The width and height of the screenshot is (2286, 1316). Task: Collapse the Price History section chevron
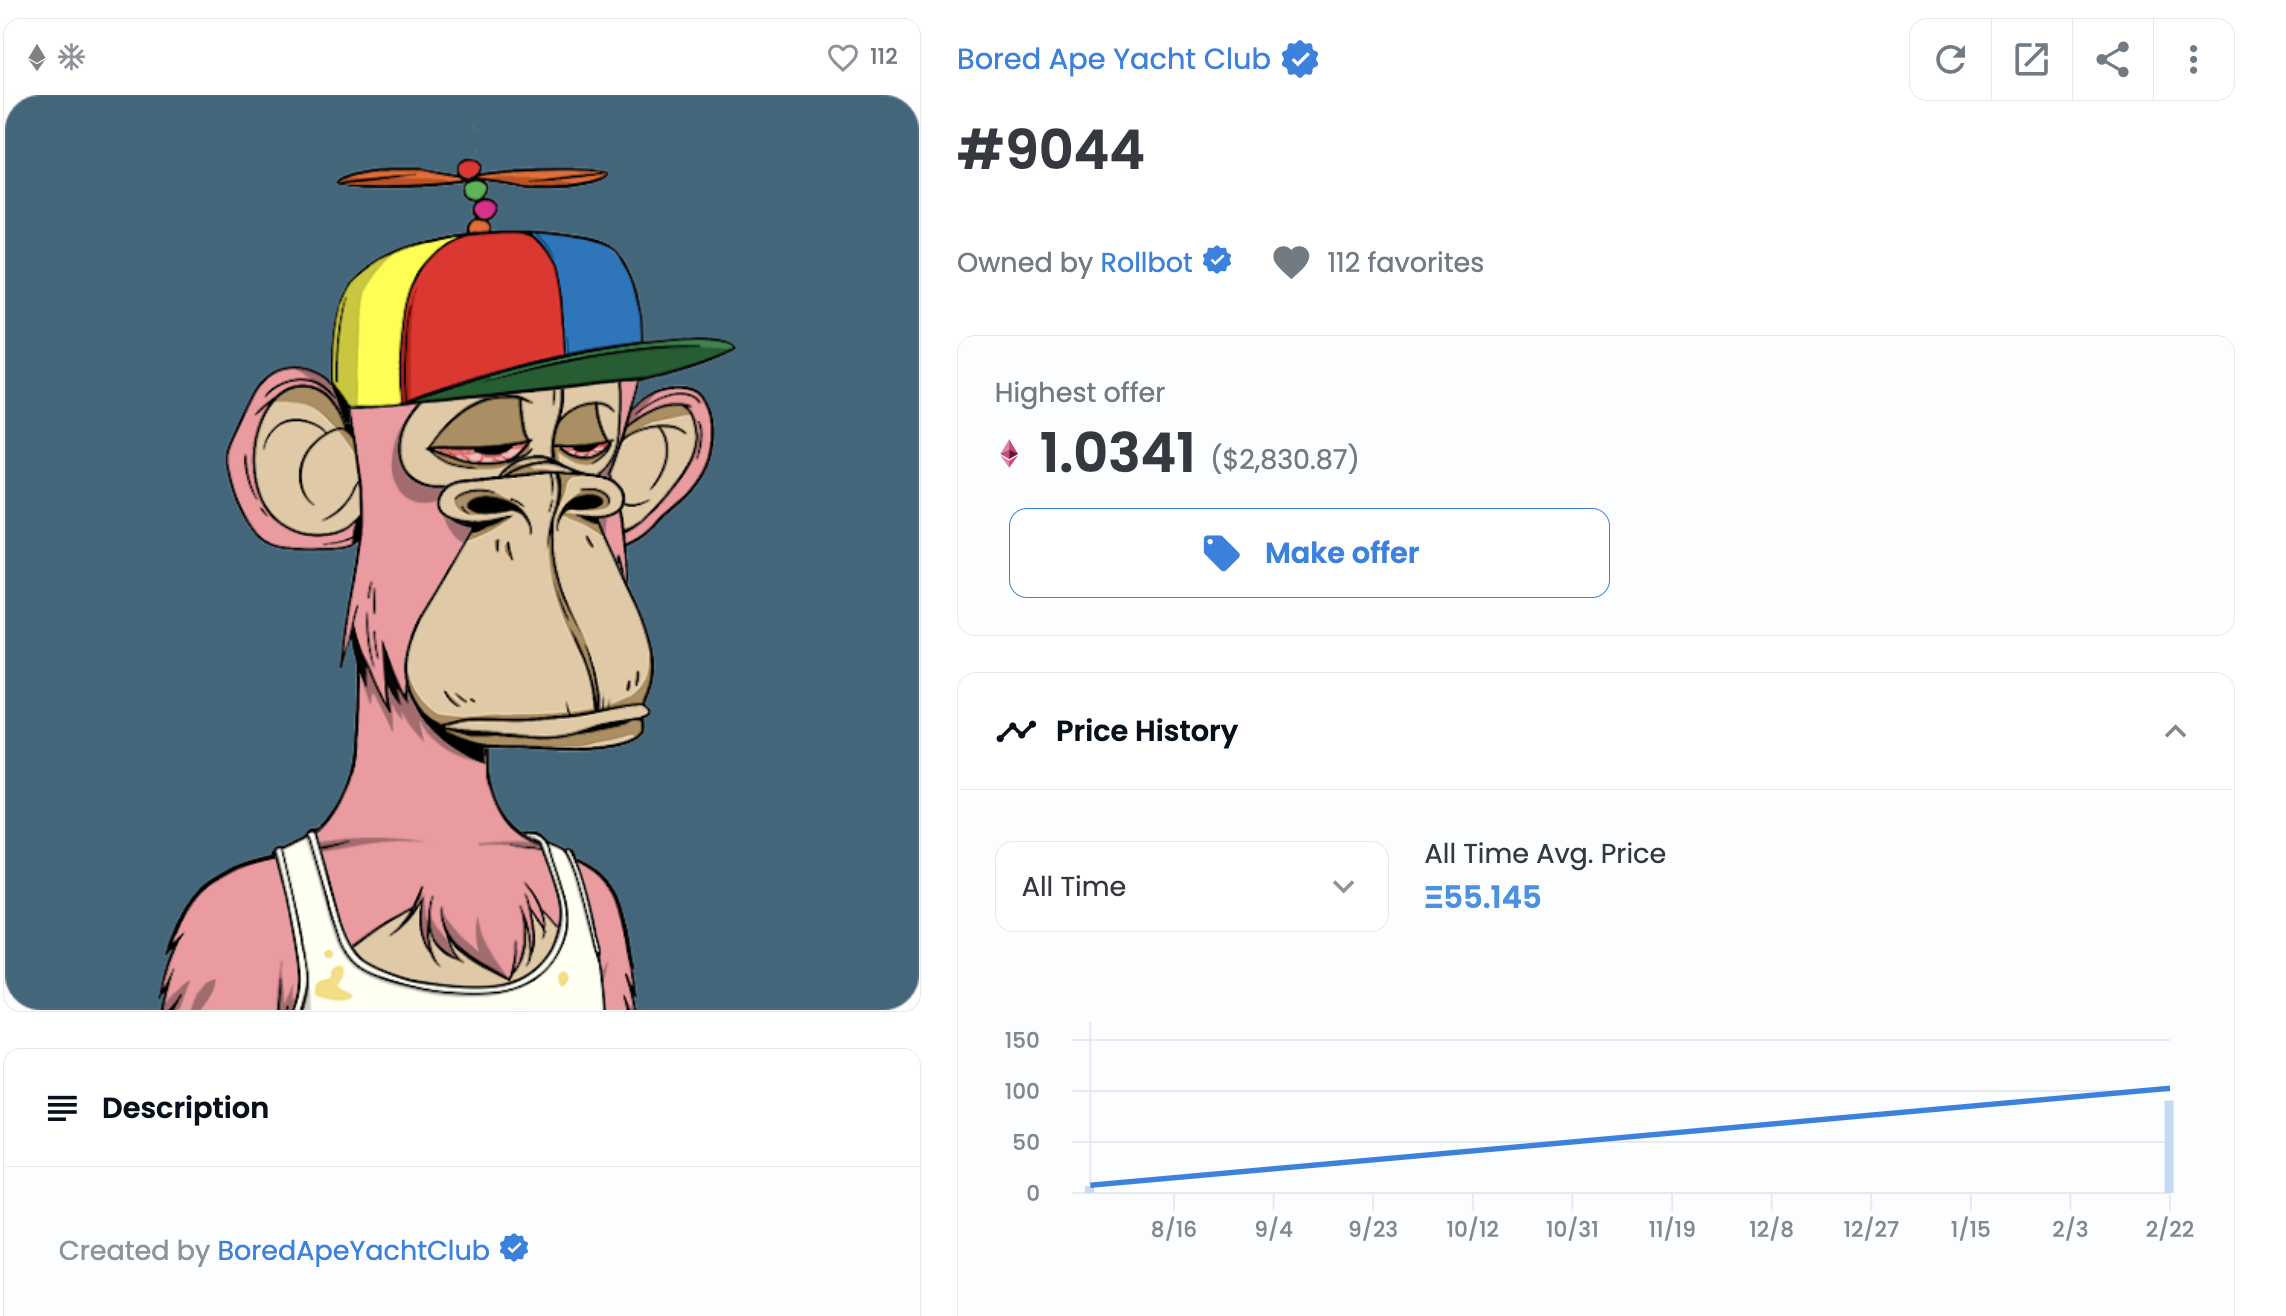point(2175,731)
